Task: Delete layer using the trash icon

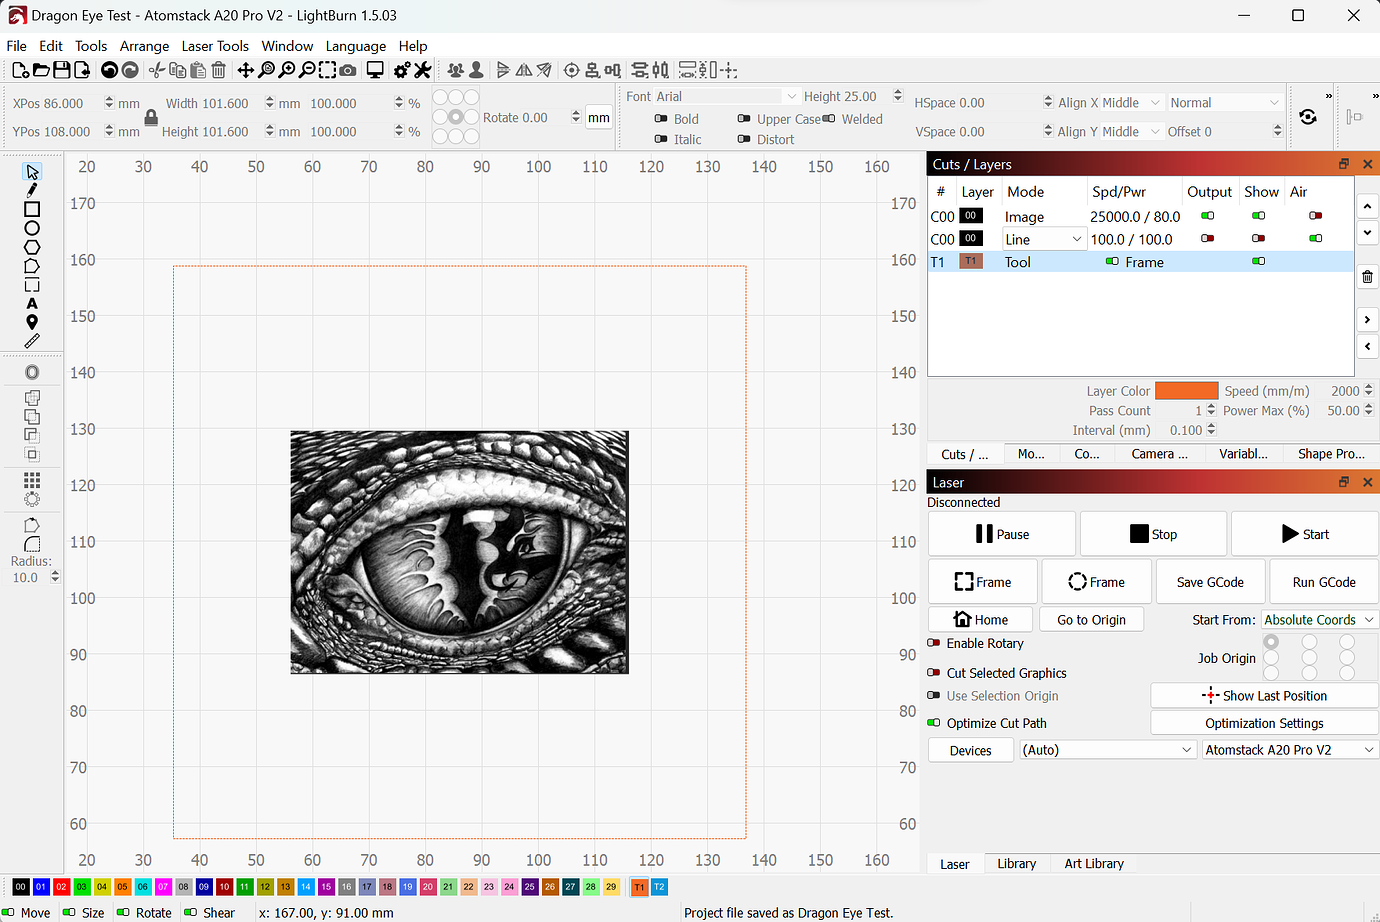Action: (1367, 277)
